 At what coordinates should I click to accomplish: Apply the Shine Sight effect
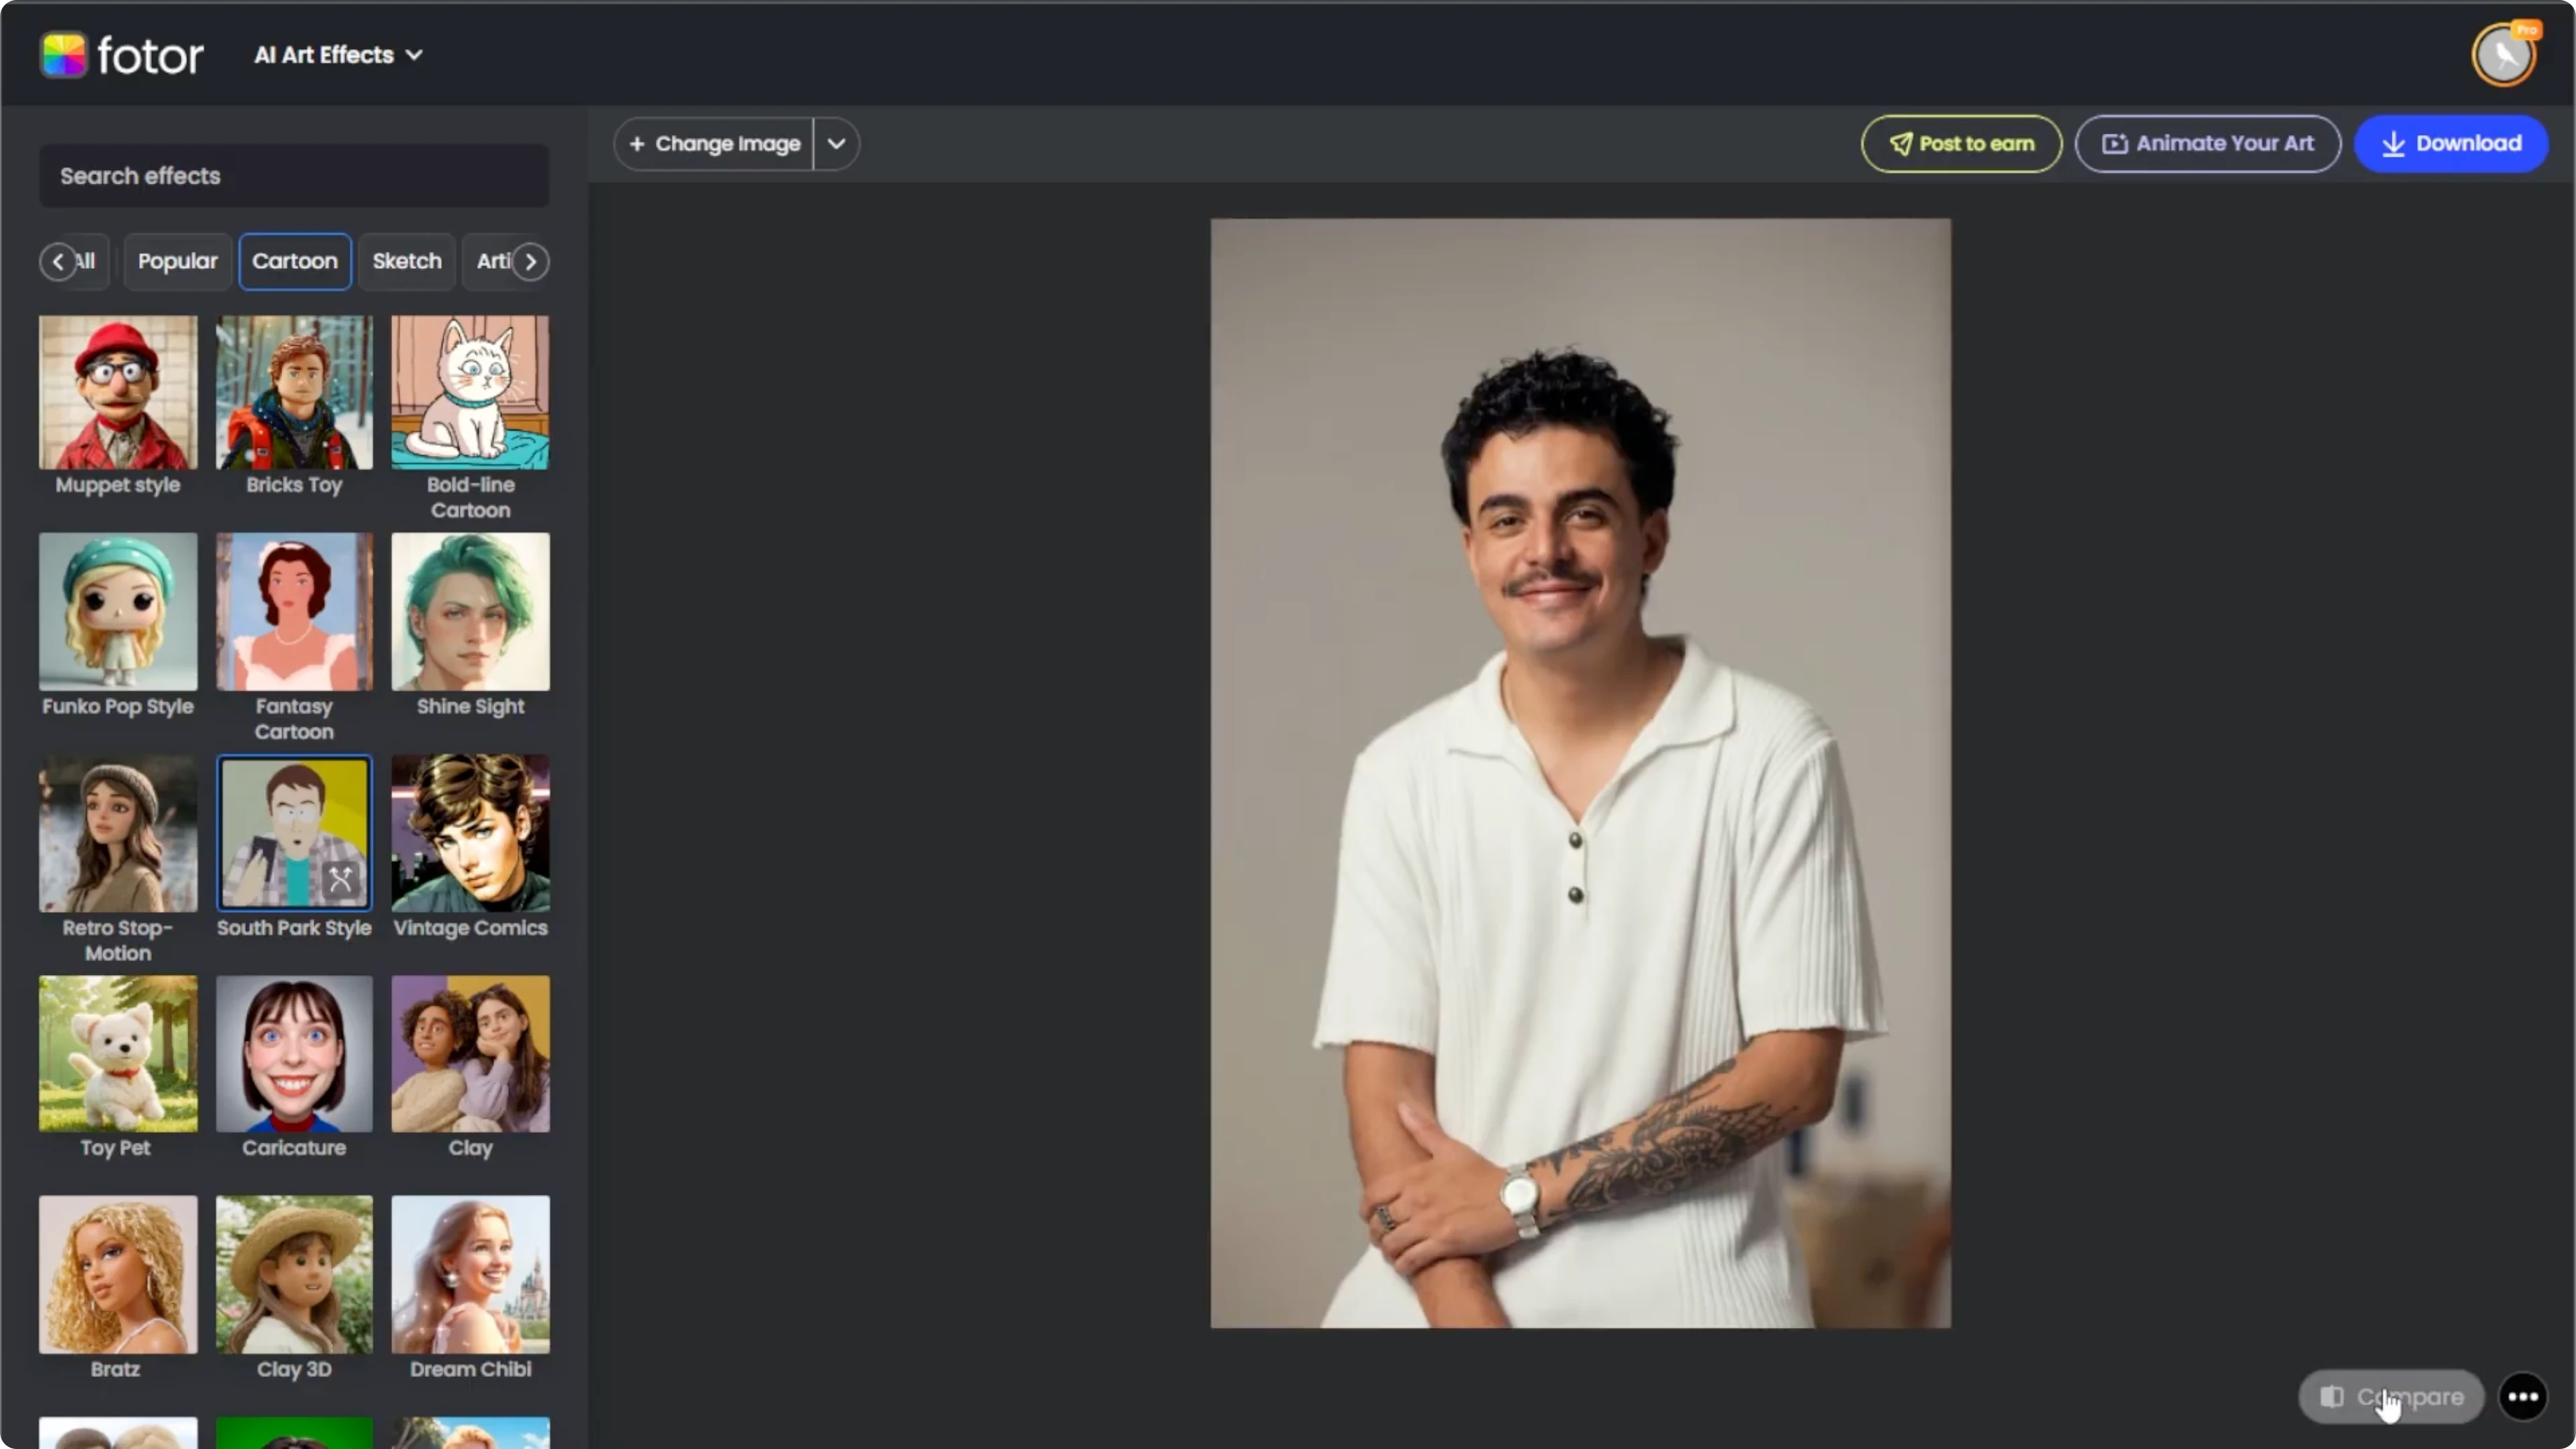(x=470, y=611)
